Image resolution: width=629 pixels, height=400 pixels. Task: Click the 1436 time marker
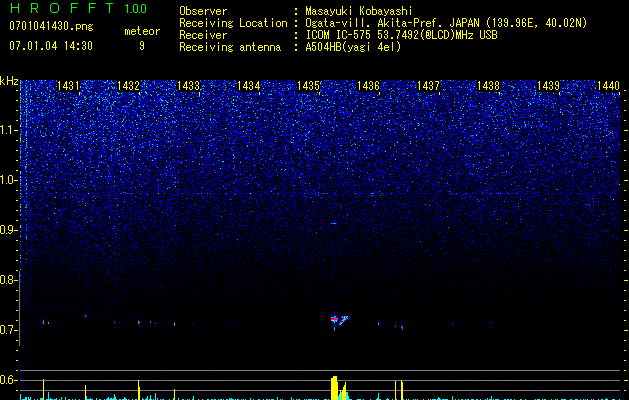[x=368, y=86]
